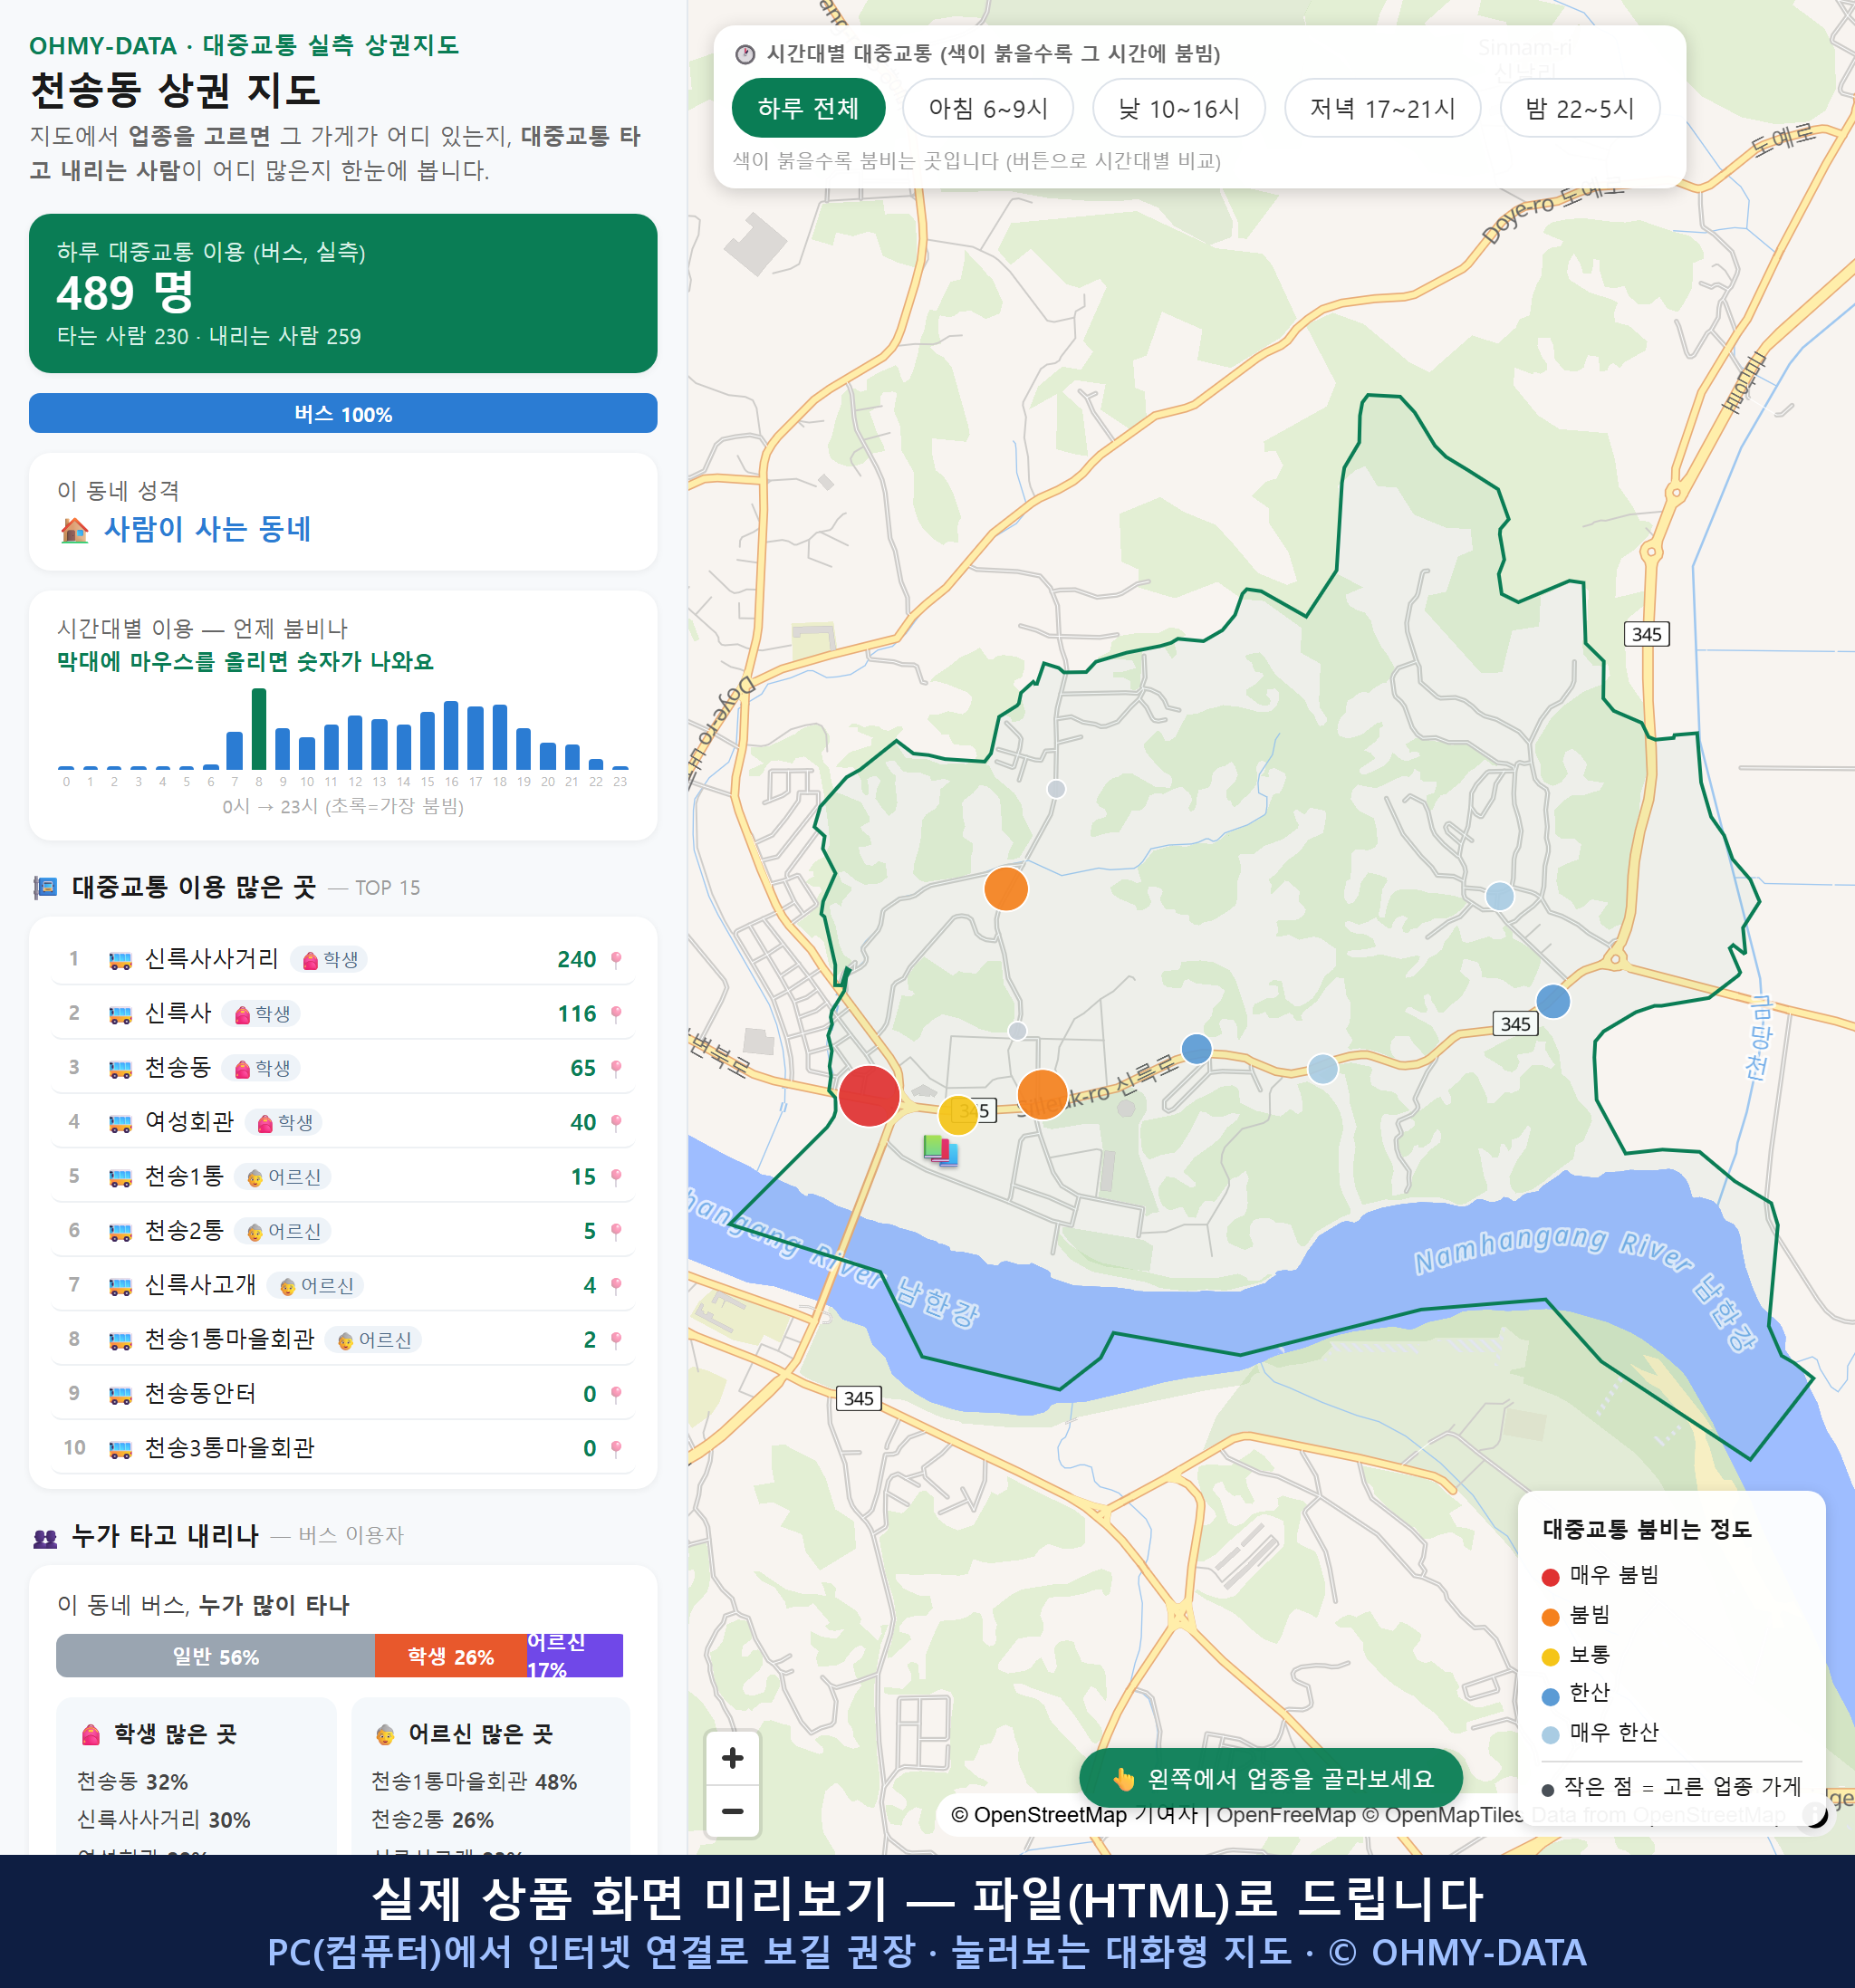1855x1988 pixels.
Task: Click the yellow marker beside the 345 badge
Action: point(958,1115)
